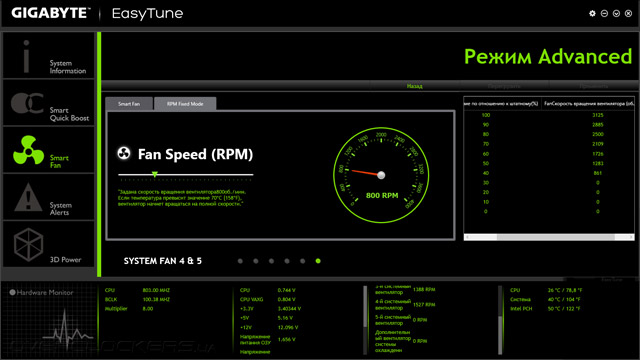The width and height of the screenshot is (640, 360).
Task: Select the fifth fan page dot
Action: [302, 261]
